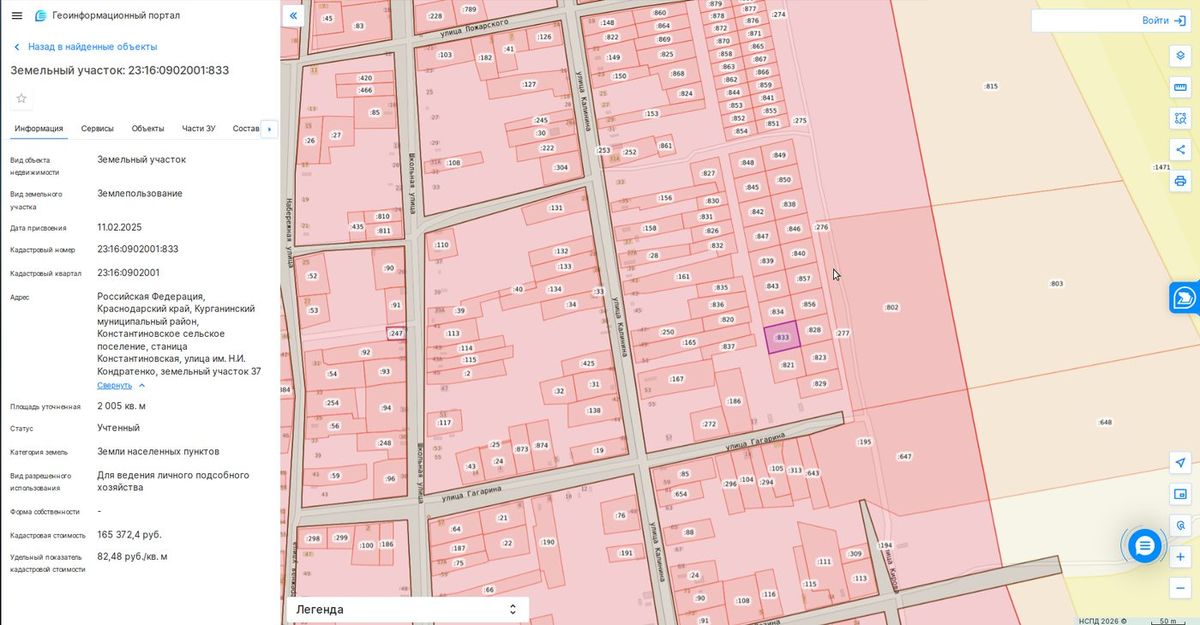Screen dimensions: 1200x625
Task: Open the round blue chat button
Action: [x=1145, y=545]
